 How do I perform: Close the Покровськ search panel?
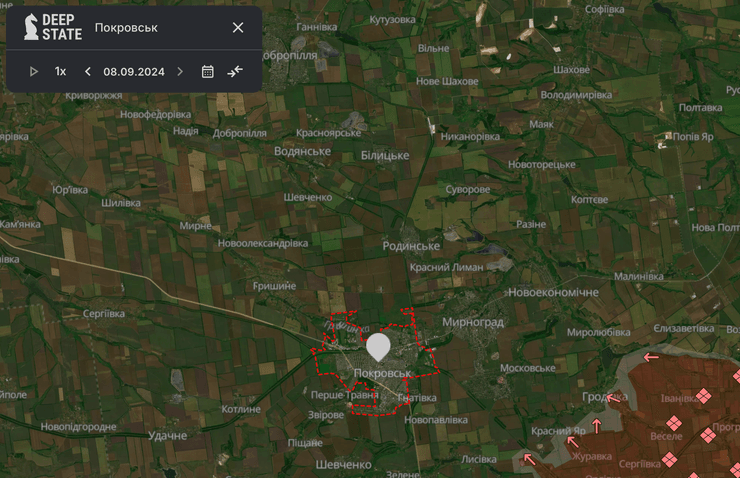(238, 27)
